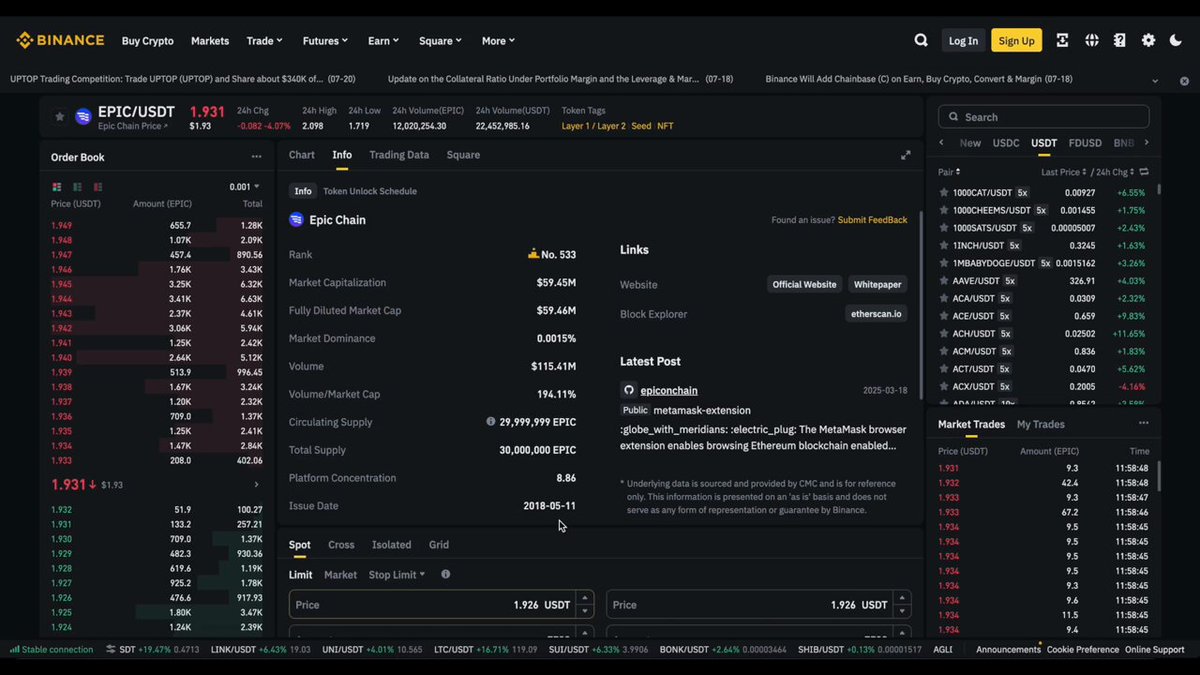Swap Last Price / 24h Chg column icon
Viewport: 1200px width, 675px height.
coord(1144,172)
